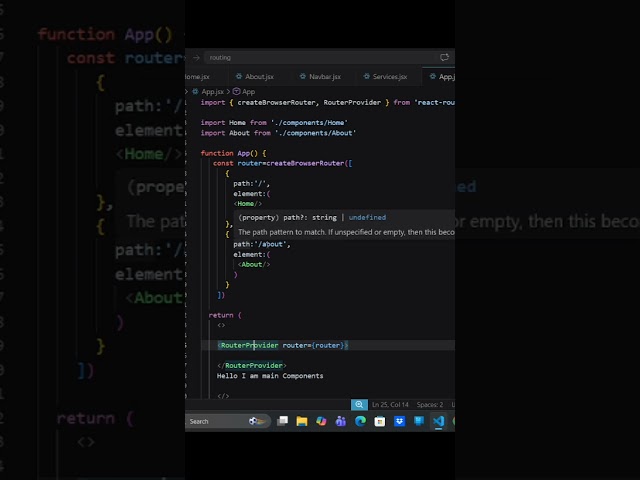640x480 pixels.
Task: Click 'function App() {' line
Action: point(233,153)
